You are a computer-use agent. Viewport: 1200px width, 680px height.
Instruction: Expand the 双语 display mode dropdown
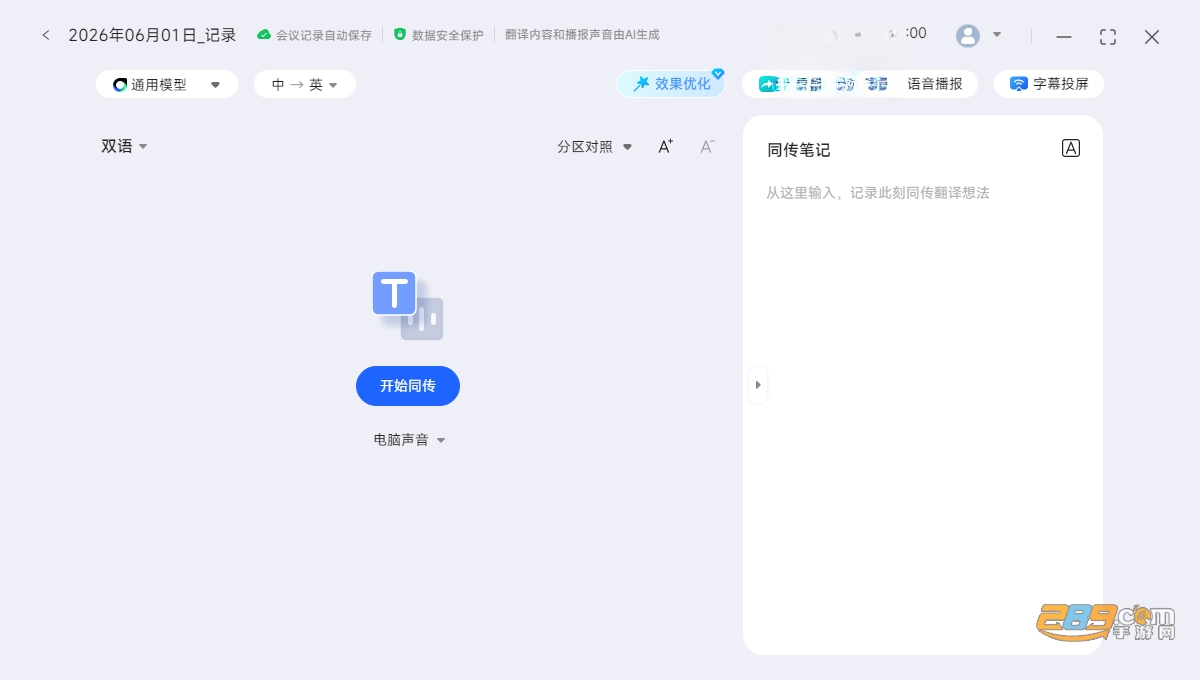pos(124,146)
